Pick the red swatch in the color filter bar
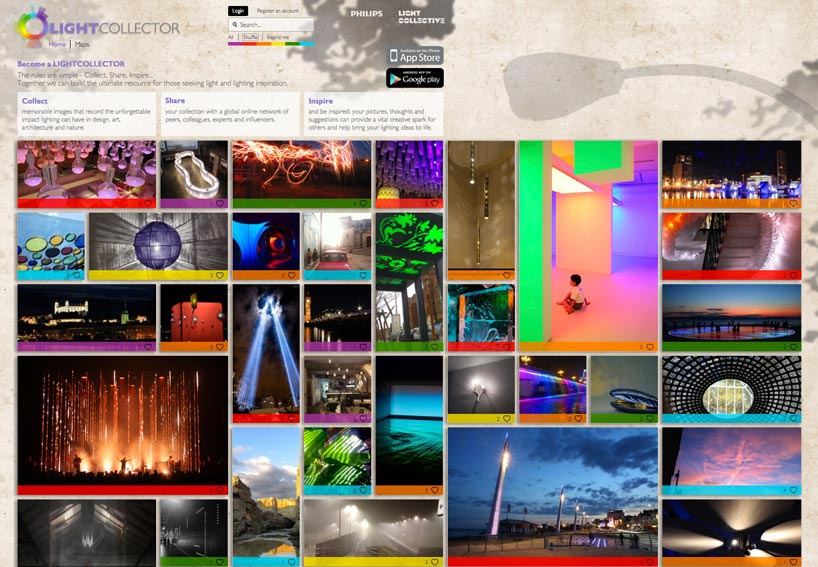The image size is (818, 567). (x=250, y=44)
